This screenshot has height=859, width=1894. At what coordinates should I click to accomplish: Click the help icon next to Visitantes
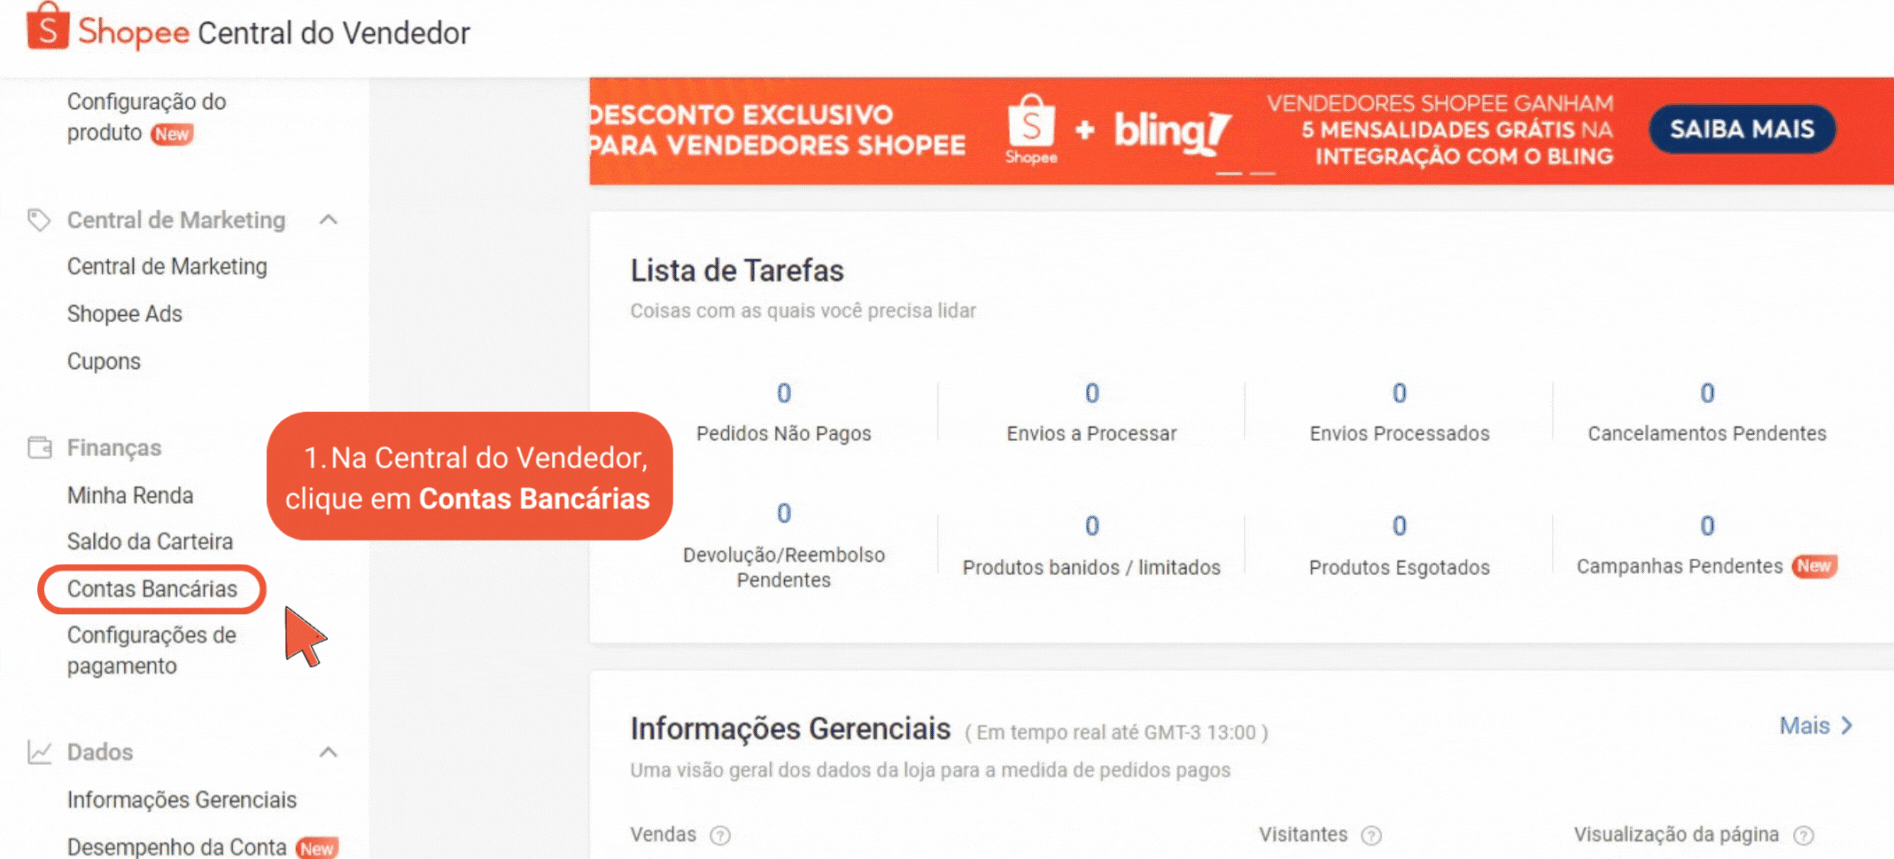tap(1372, 835)
